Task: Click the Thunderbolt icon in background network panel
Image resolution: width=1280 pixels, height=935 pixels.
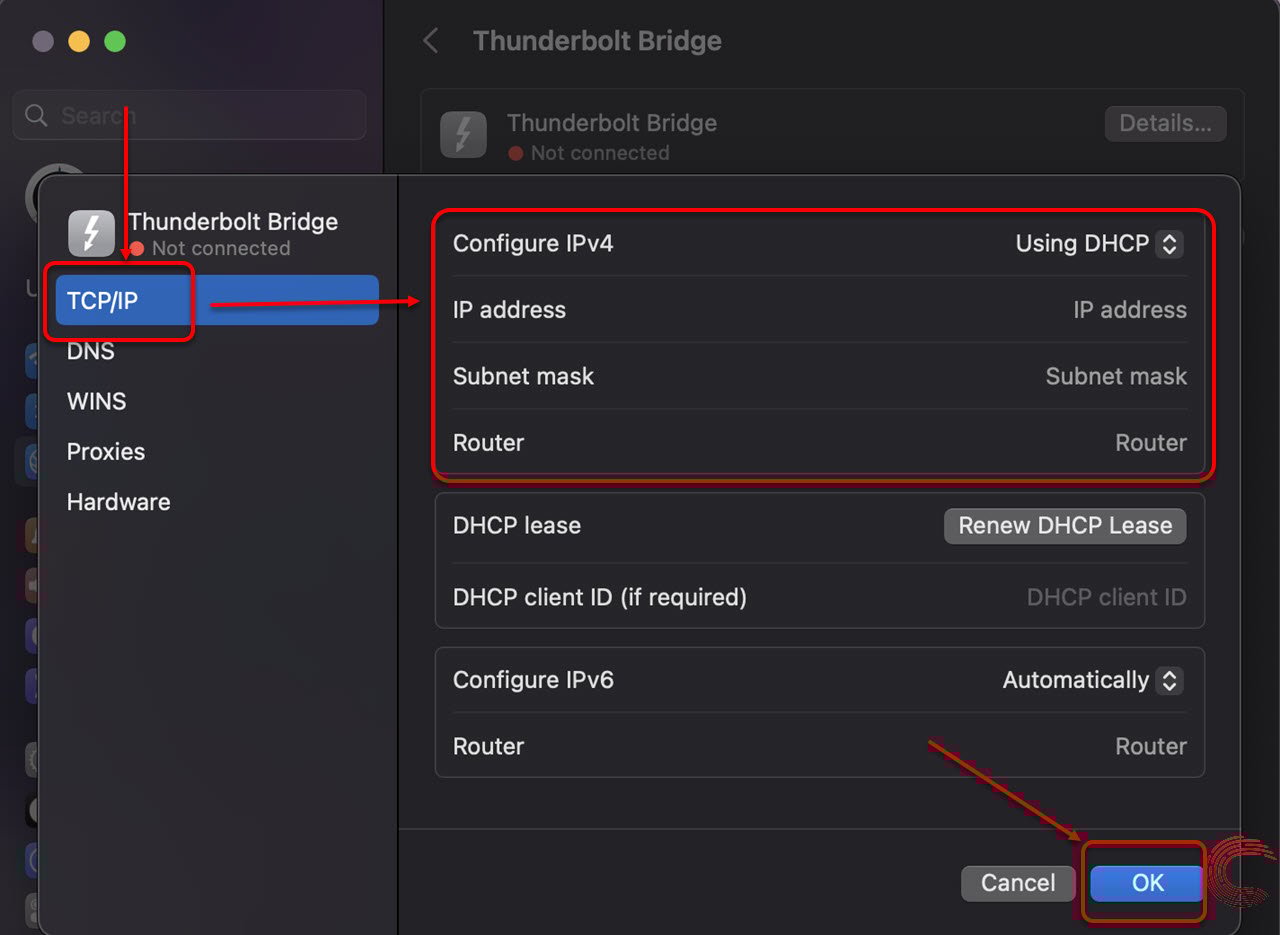Action: (463, 135)
